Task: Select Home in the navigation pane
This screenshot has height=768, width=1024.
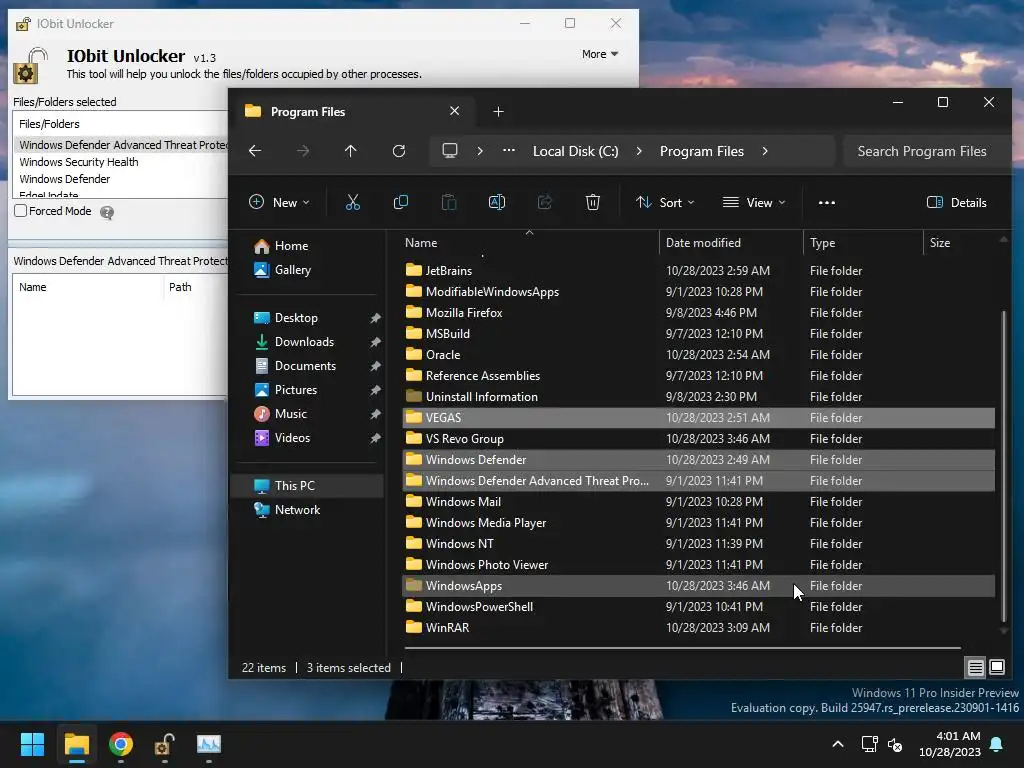Action: [x=291, y=246]
